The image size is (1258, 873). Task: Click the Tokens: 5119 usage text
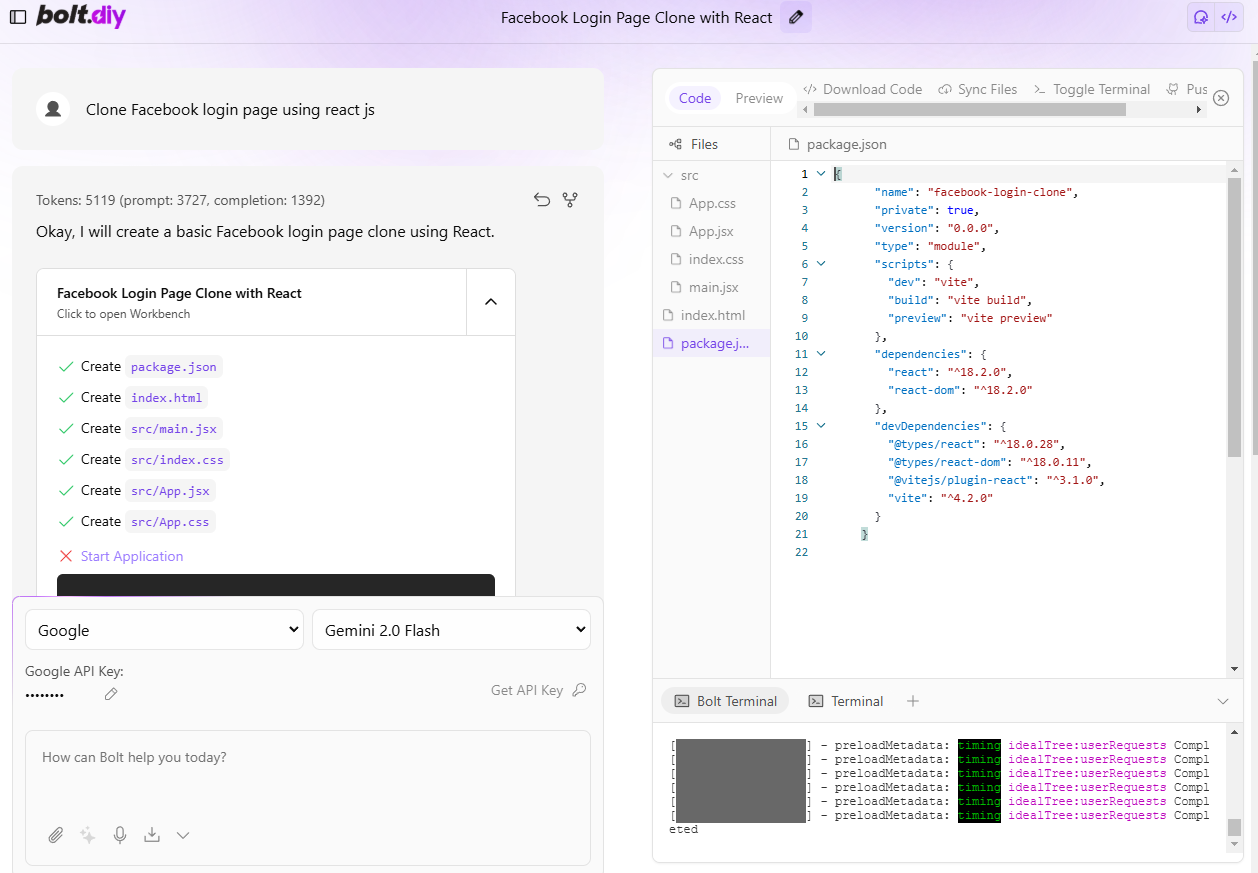[180, 200]
